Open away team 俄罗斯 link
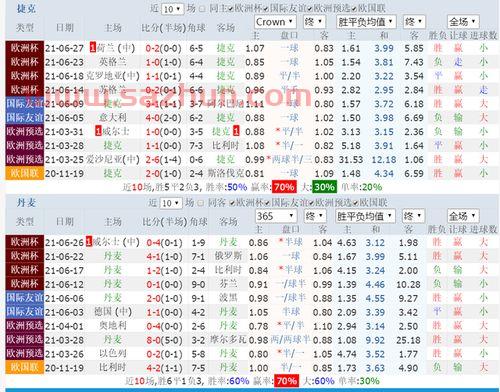500x392 pixels. click(x=228, y=256)
